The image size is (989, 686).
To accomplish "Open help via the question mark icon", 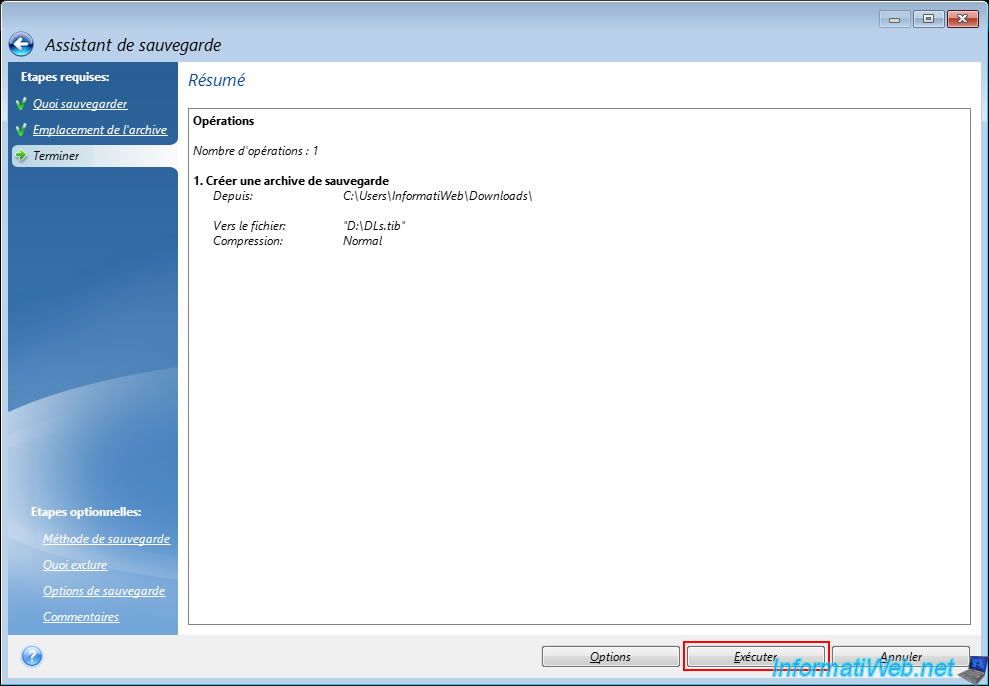I will [x=31, y=657].
